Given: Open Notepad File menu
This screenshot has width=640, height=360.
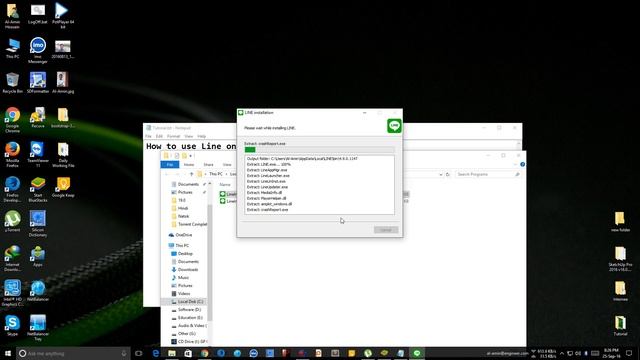Looking at the screenshot, I should pos(149,136).
